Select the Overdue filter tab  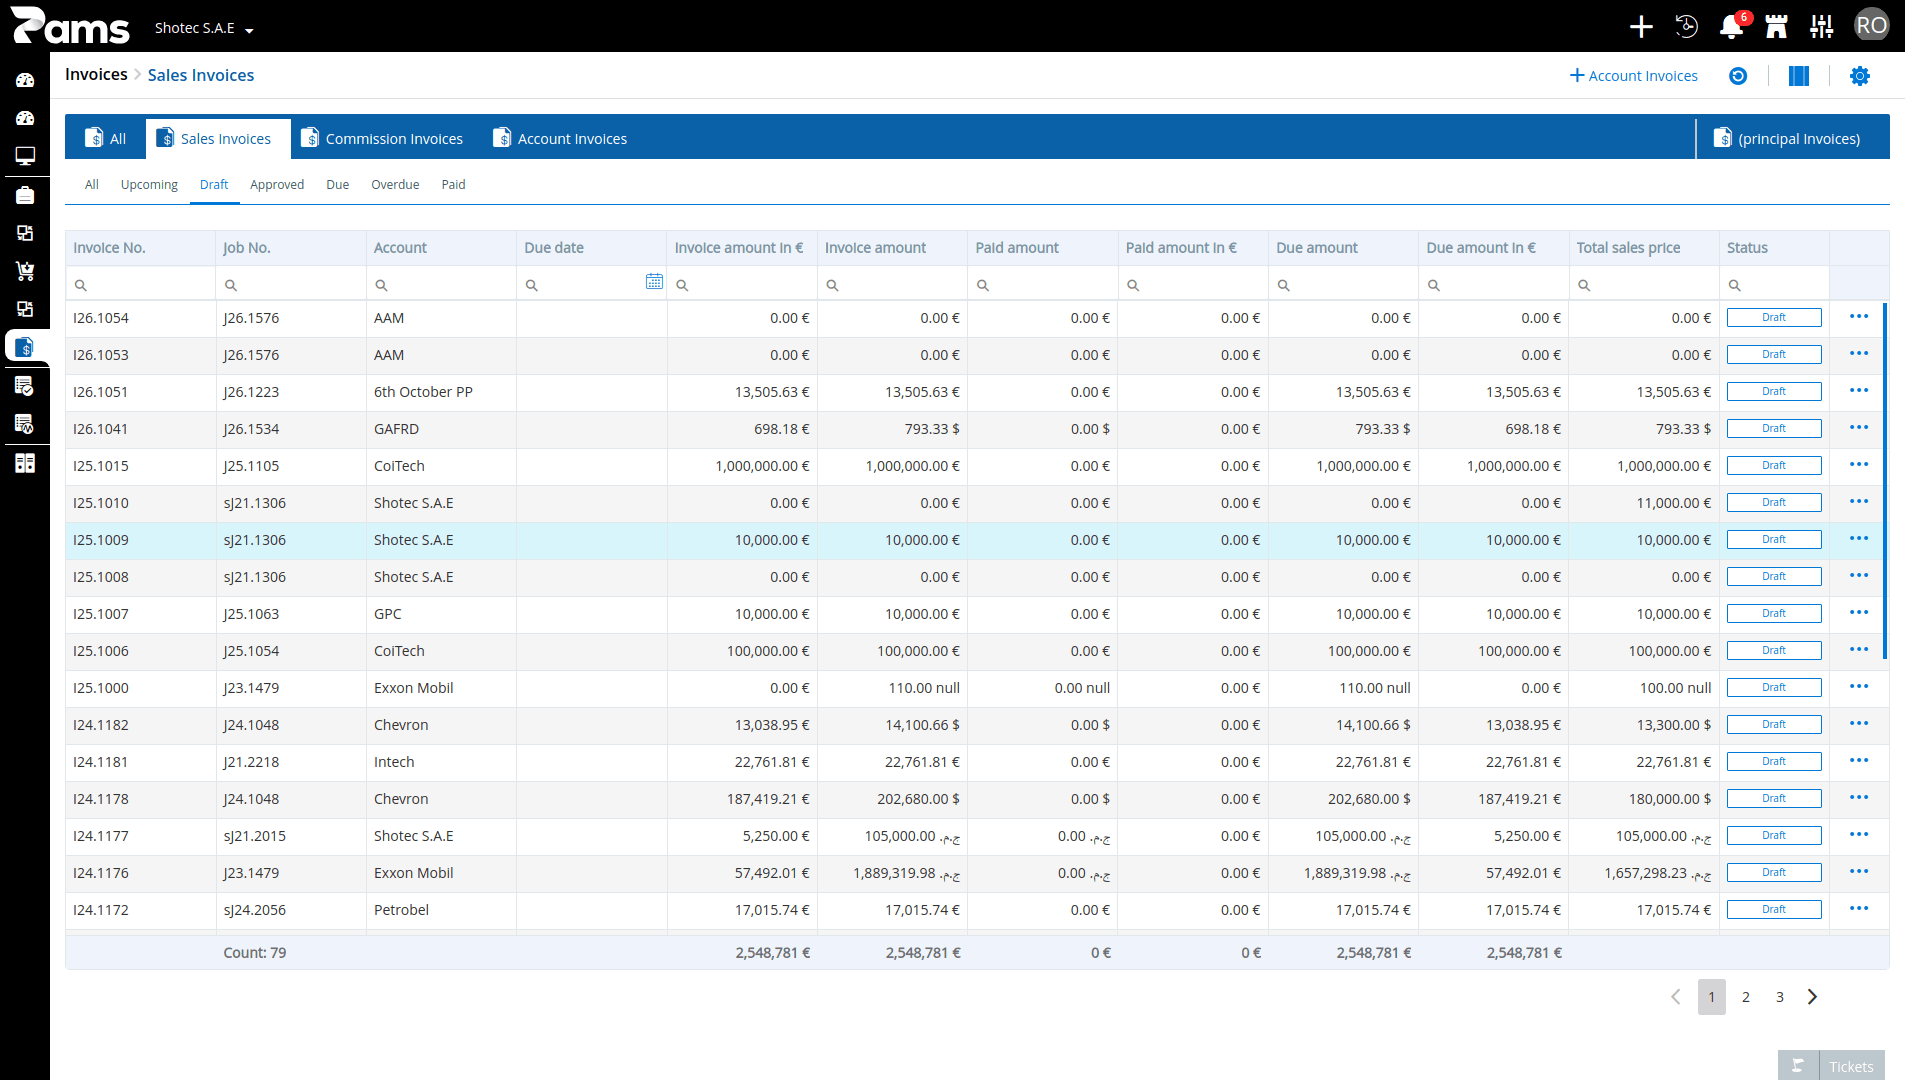pyautogui.click(x=395, y=185)
